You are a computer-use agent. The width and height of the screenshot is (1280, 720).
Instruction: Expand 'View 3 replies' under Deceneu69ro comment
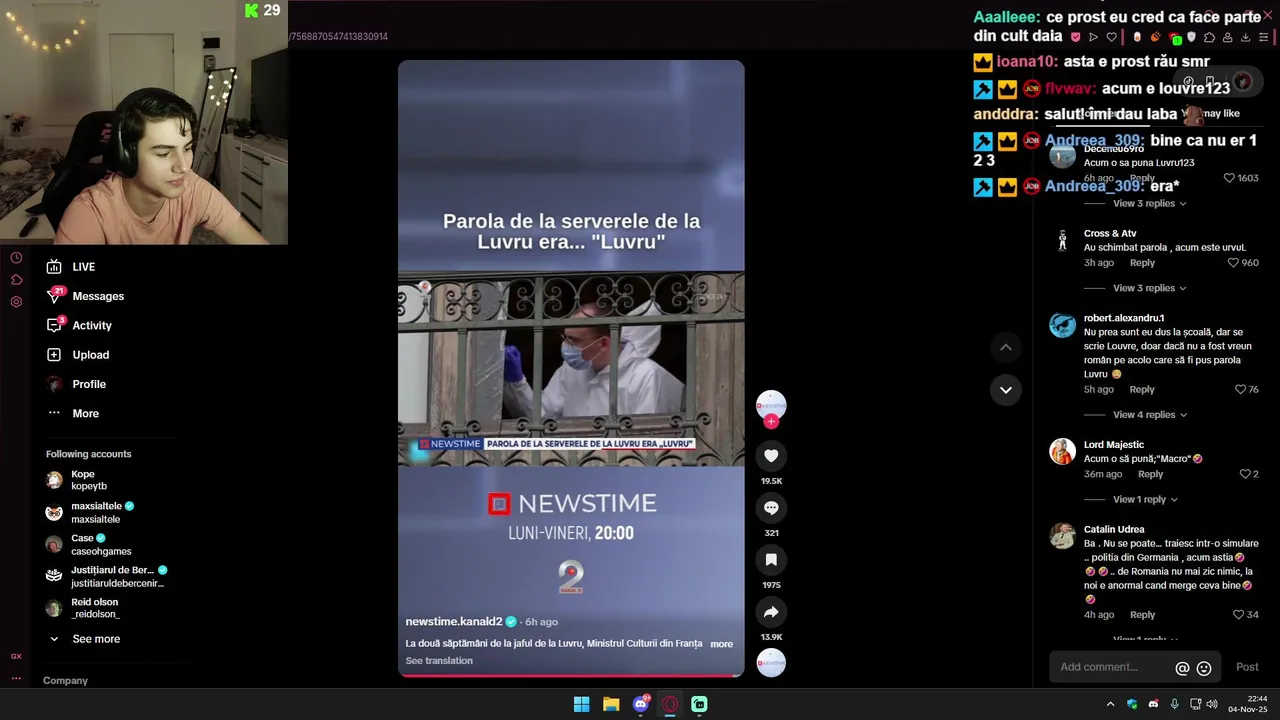(1149, 204)
